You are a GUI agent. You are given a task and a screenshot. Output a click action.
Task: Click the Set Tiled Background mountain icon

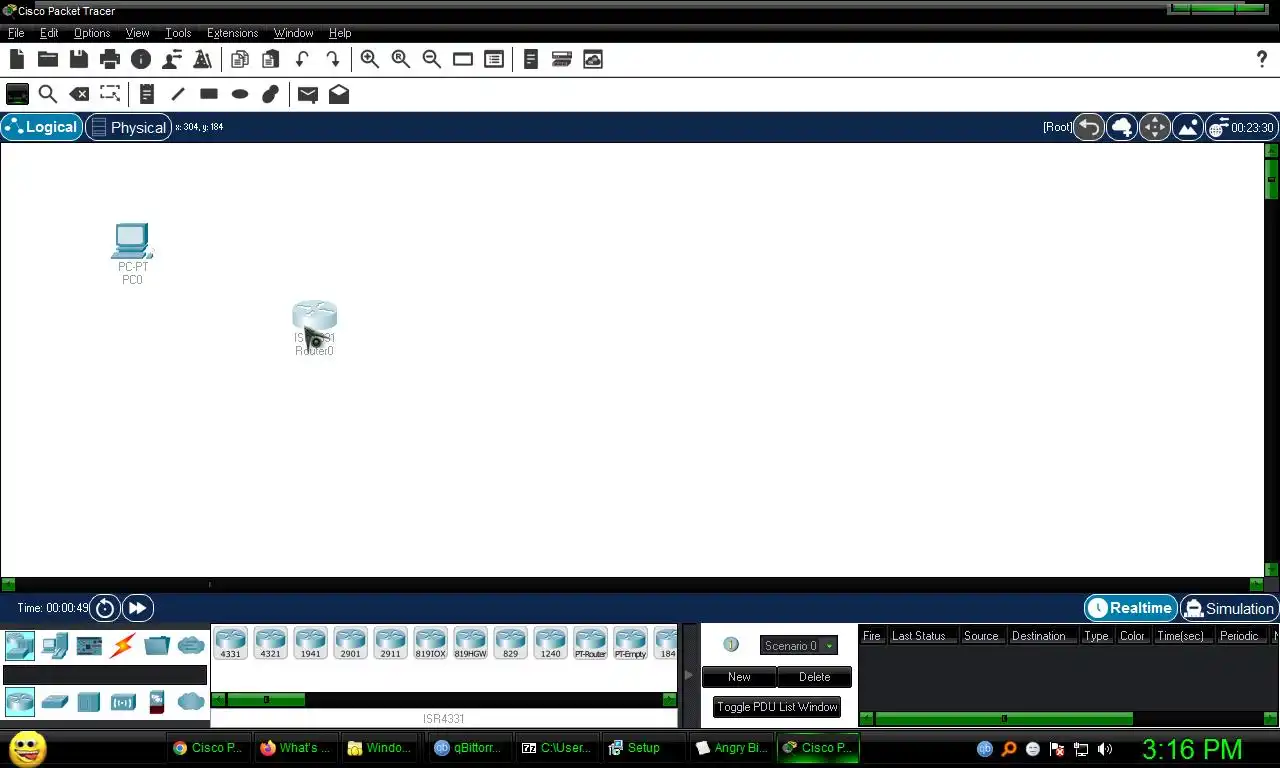tap(1188, 127)
